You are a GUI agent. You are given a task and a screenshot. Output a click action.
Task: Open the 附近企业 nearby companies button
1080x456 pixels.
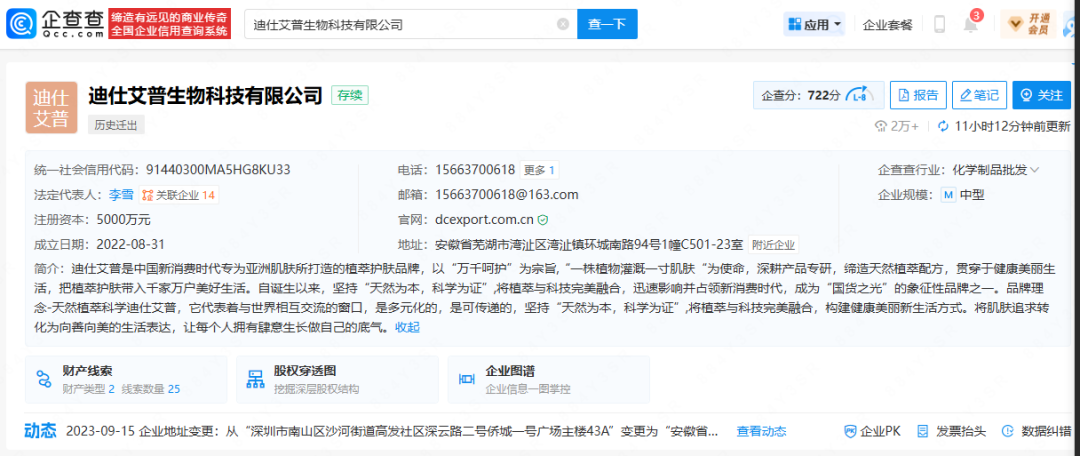click(773, 245)
